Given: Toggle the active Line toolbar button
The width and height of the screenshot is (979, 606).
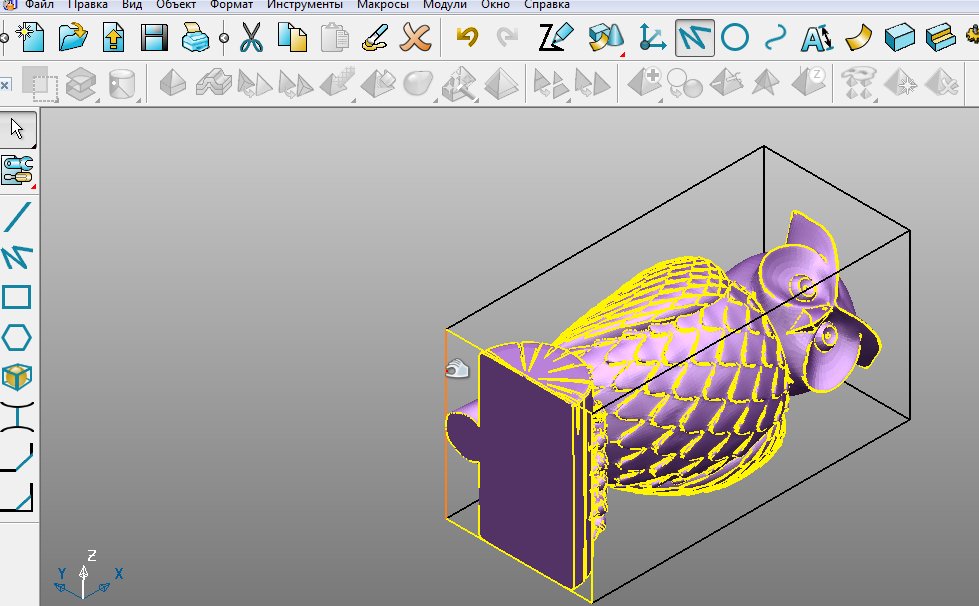Looking at the screenshot, I should (x=694, y=37).
